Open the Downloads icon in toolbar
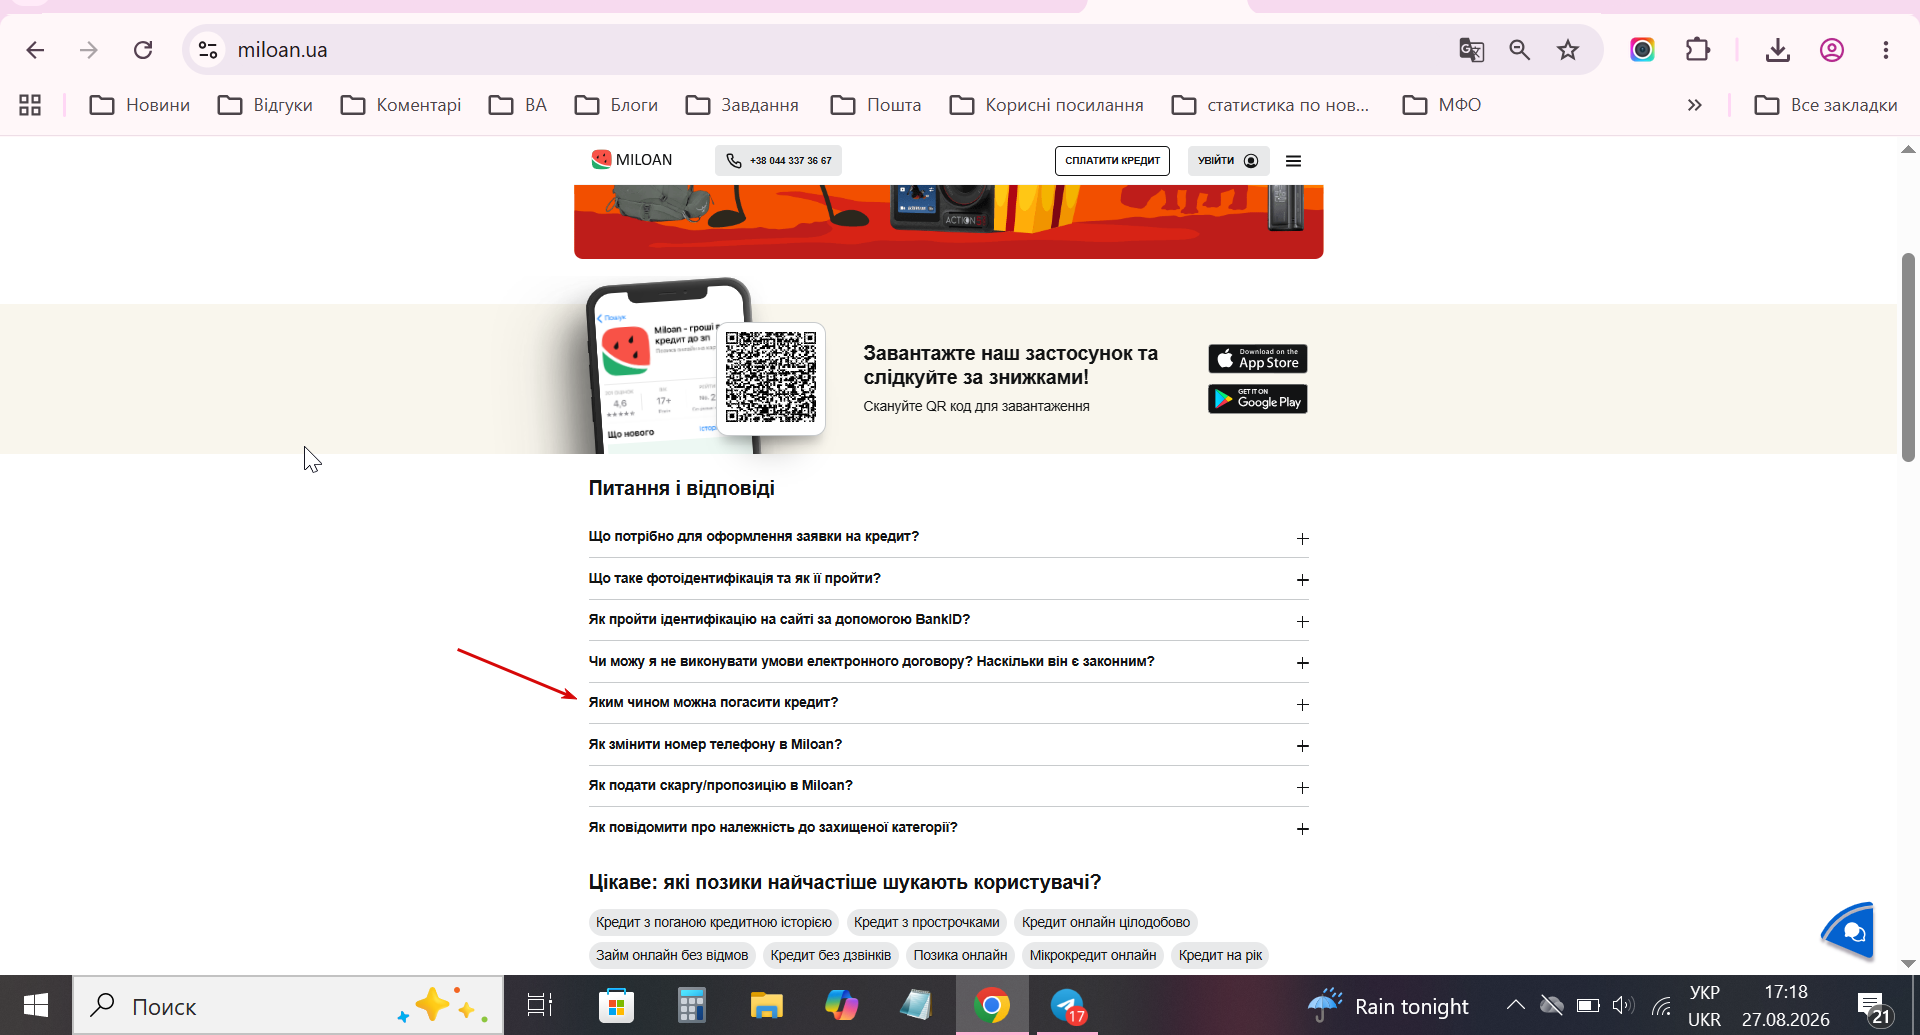 click(1777, 50)
